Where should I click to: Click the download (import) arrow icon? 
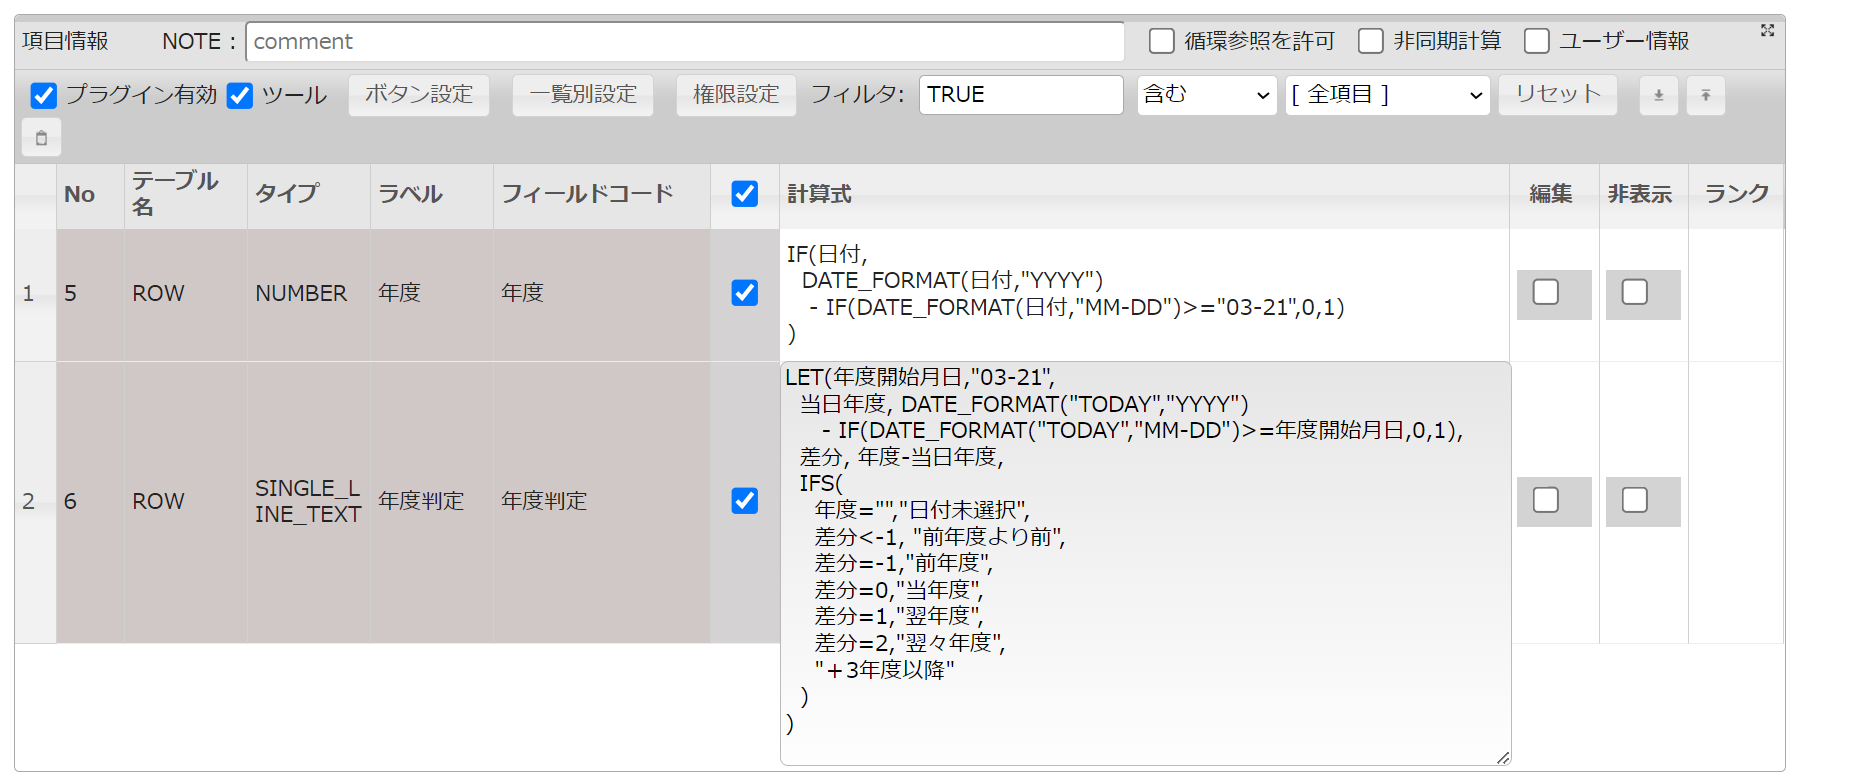click(x=1658, y=95)
